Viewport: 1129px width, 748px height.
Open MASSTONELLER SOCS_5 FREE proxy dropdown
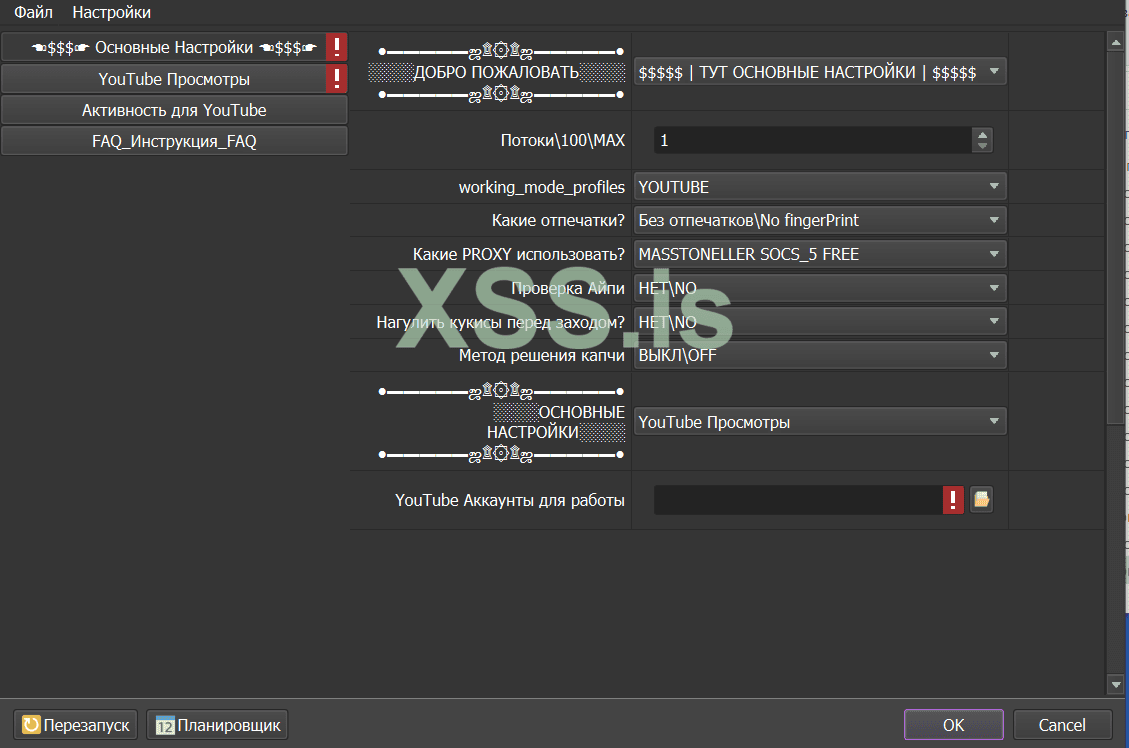tap(819, 254)
